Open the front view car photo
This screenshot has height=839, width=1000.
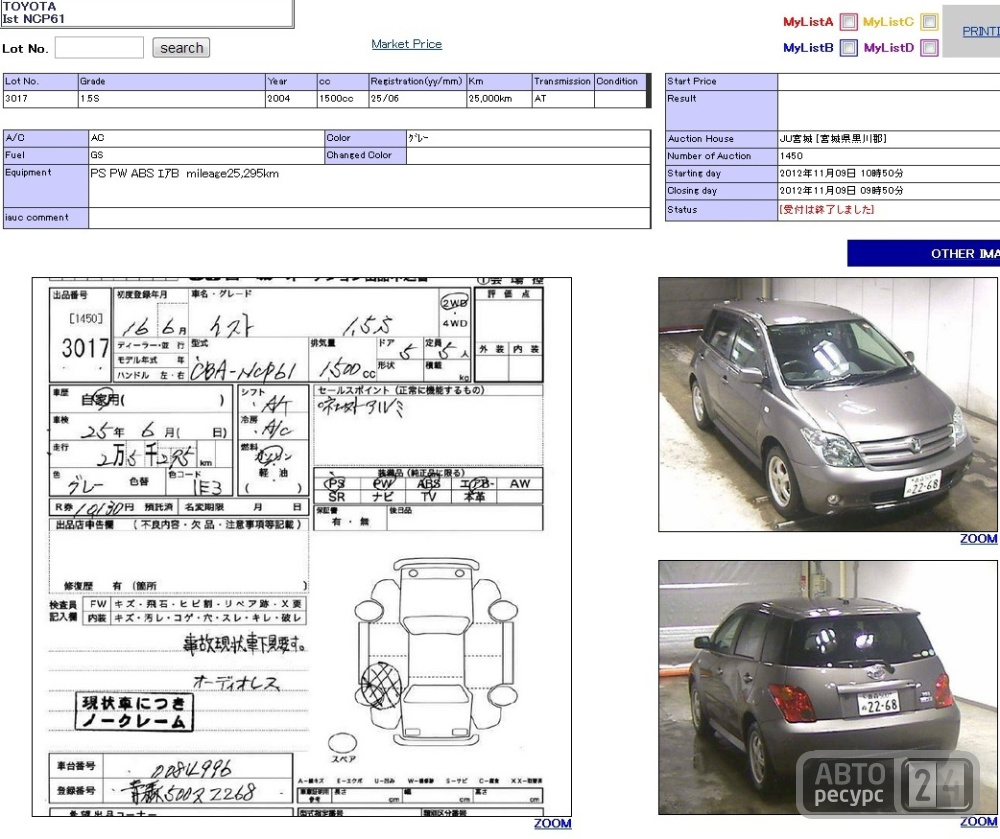coord(828,404)
